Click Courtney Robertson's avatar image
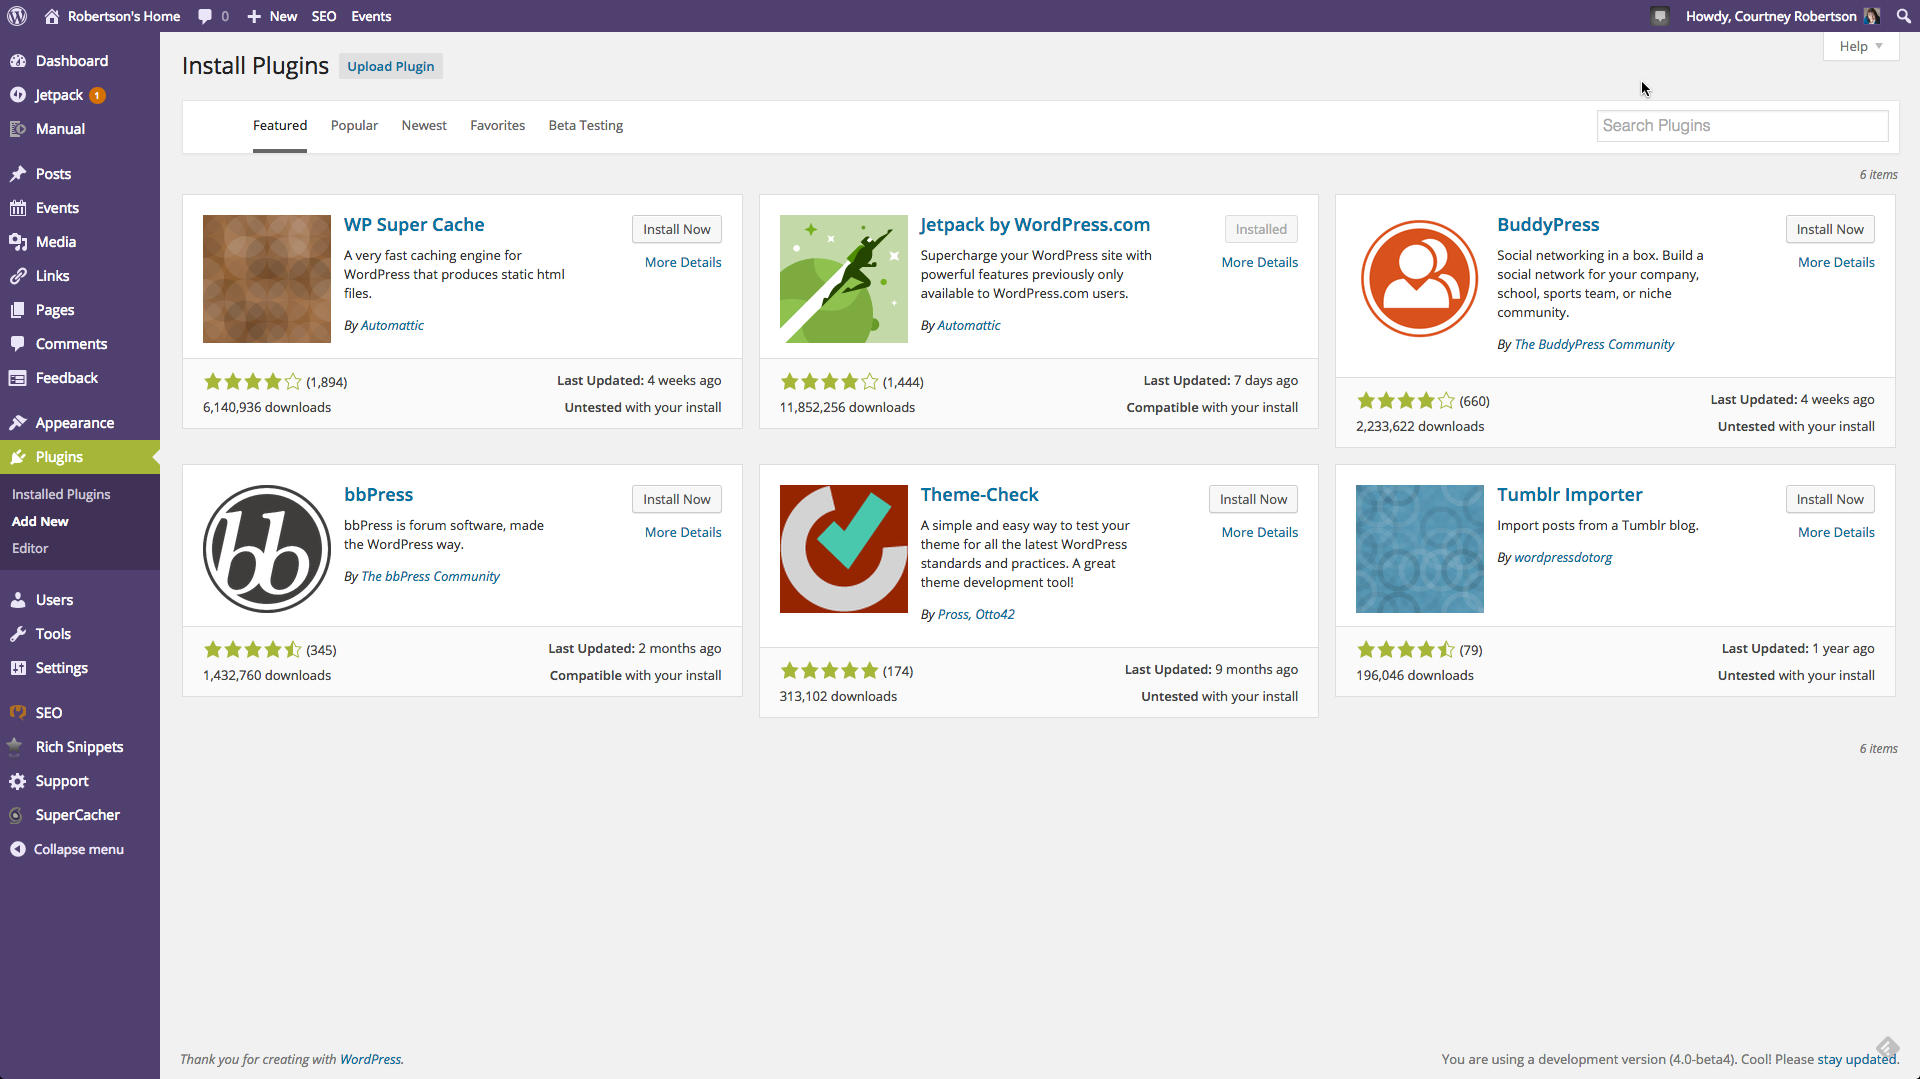The height and width of the screenshot is (1079, 1920). (1871, 16)
